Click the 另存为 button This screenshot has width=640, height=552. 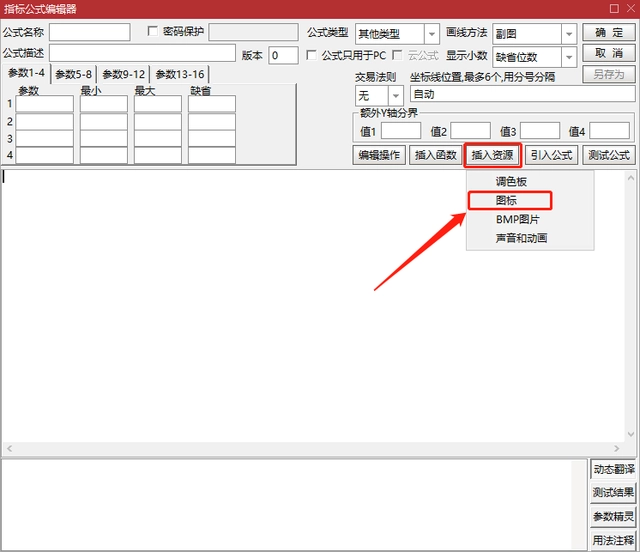[609, 74]
